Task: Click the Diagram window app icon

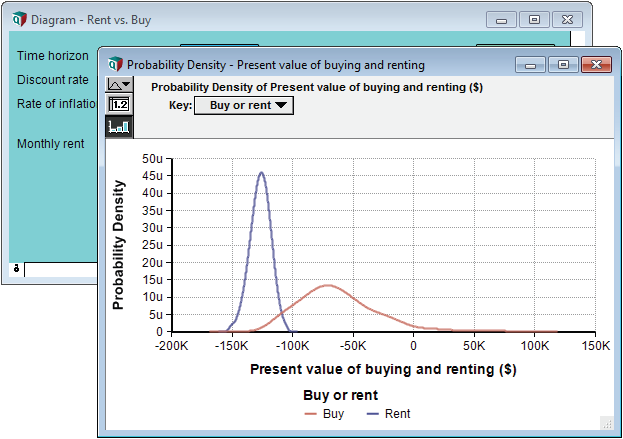Action: (19, 19)
